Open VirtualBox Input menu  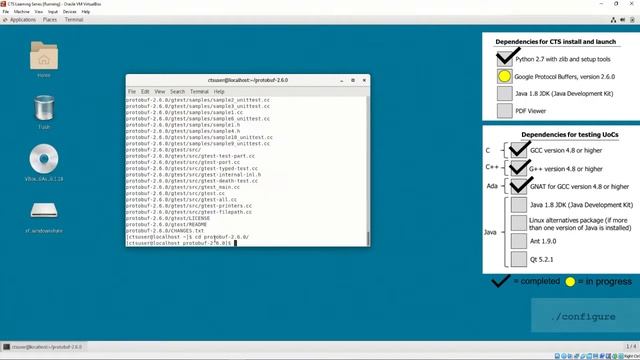pos(53,12)
